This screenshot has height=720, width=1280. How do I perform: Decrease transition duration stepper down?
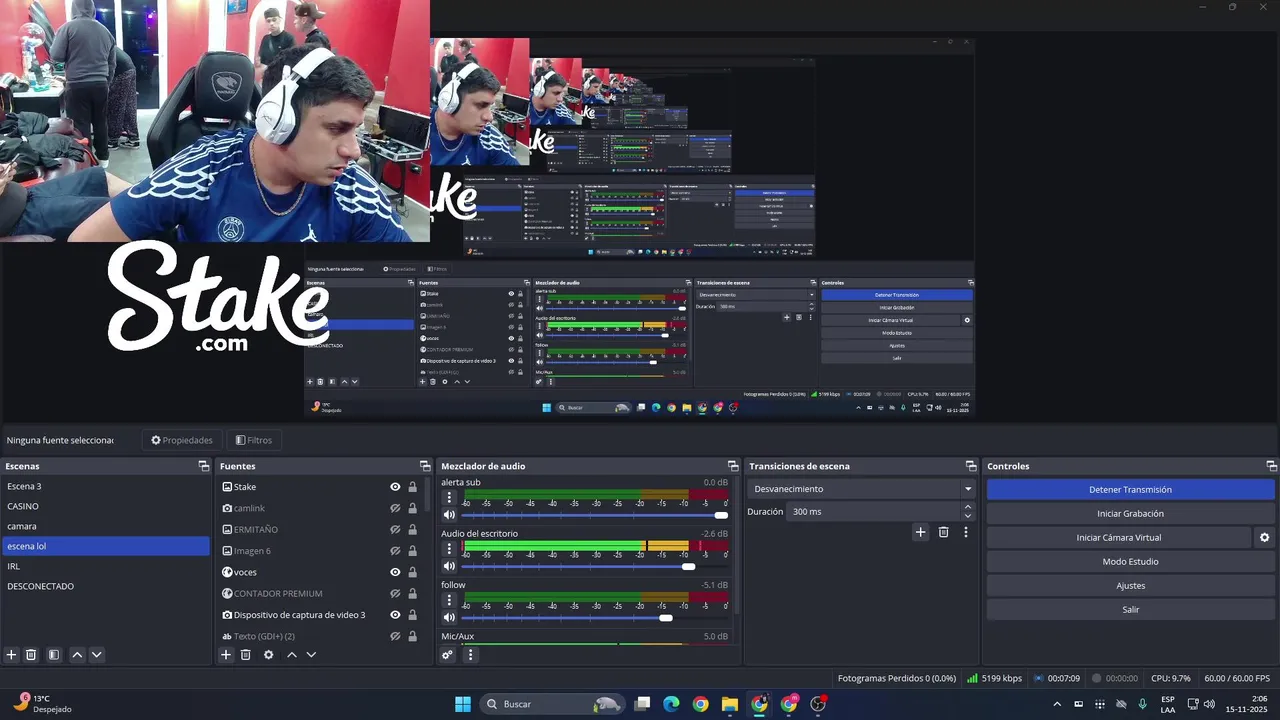pos(967,516)
